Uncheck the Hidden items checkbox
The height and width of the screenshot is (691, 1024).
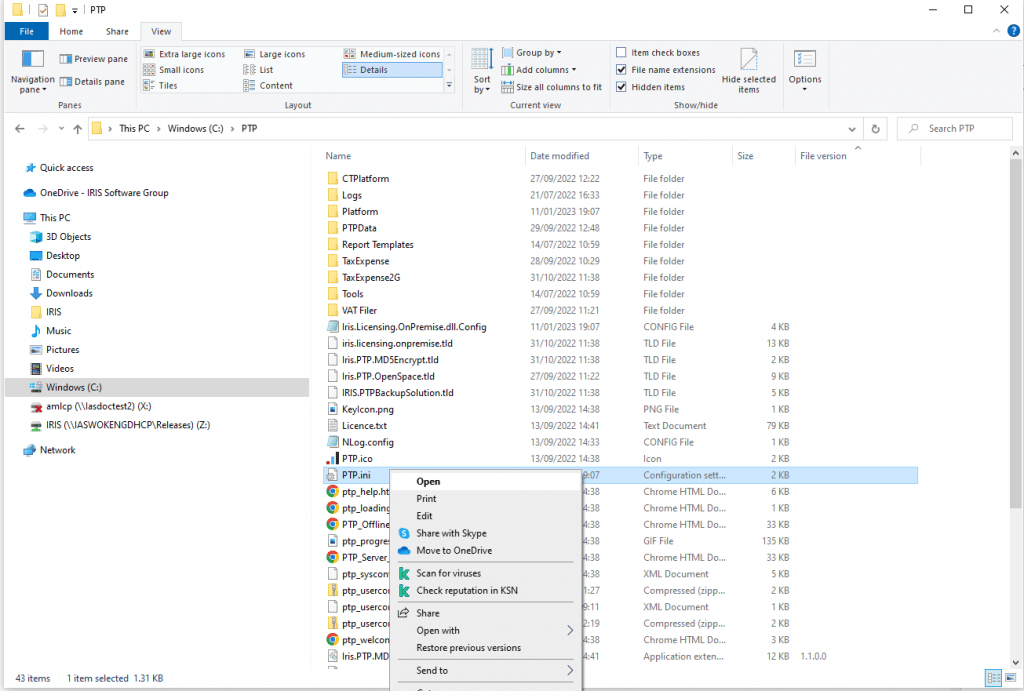[622, 87]
